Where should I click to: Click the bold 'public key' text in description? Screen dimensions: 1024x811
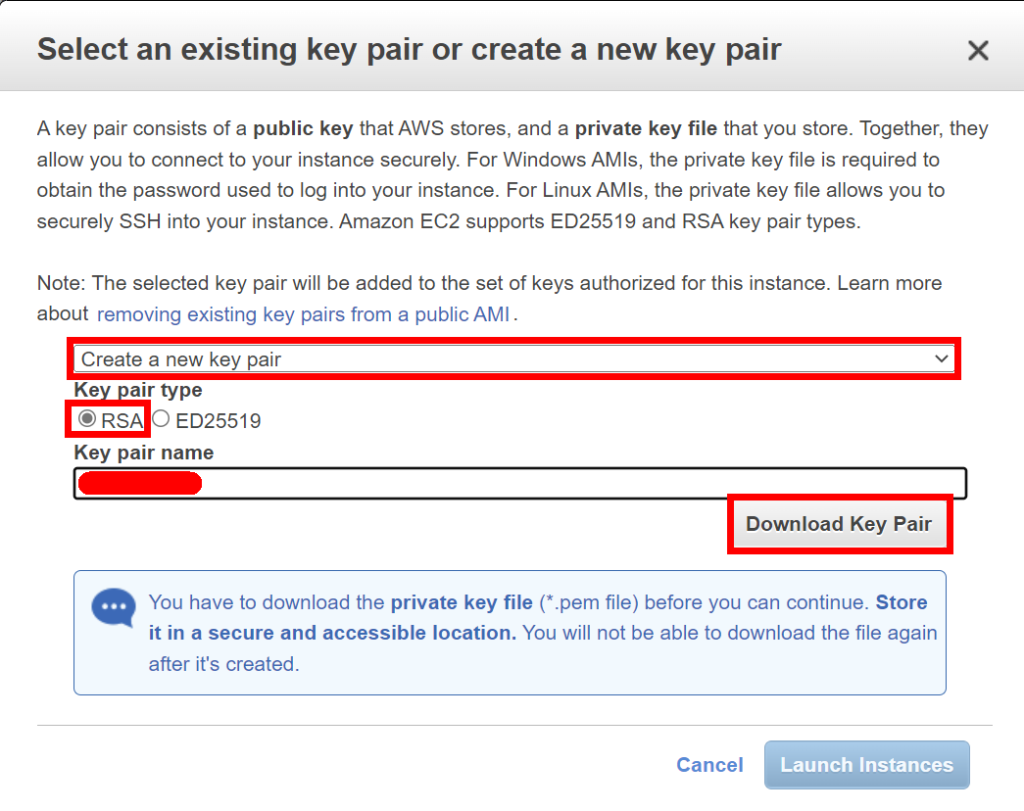(303, 129)
